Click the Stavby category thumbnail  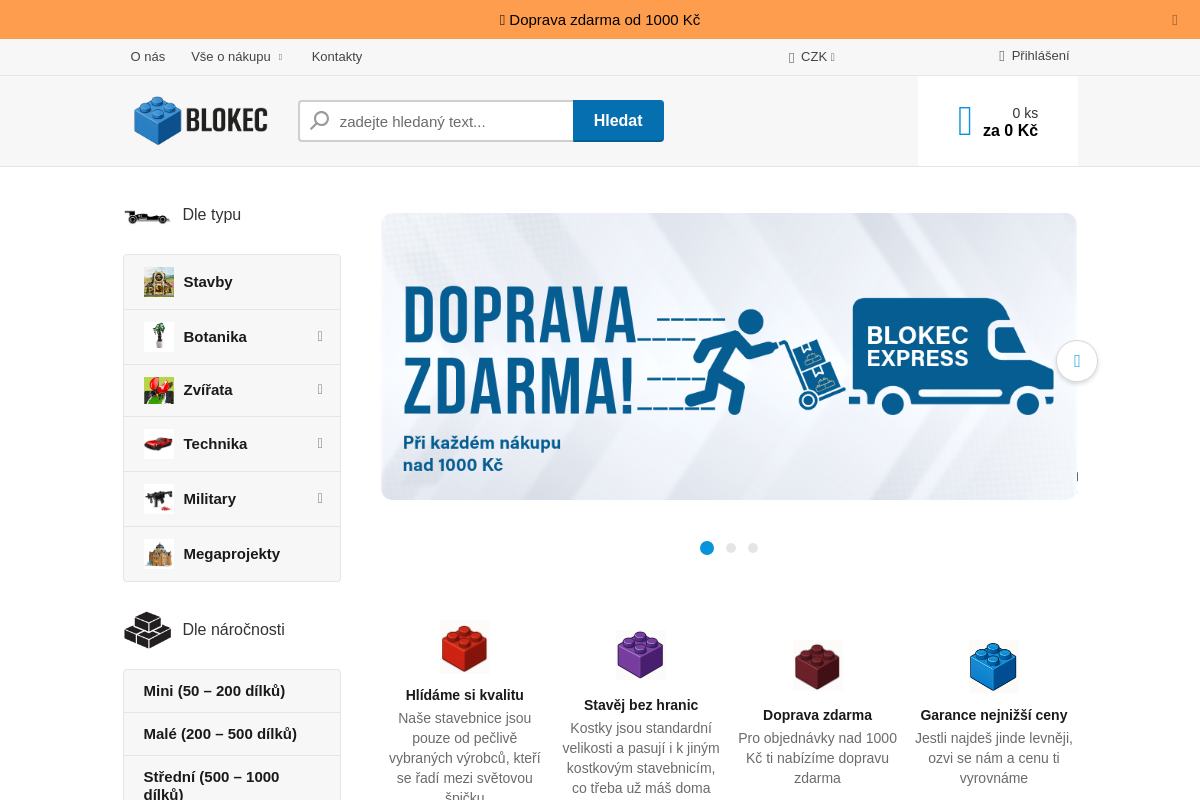click(159, 282)
